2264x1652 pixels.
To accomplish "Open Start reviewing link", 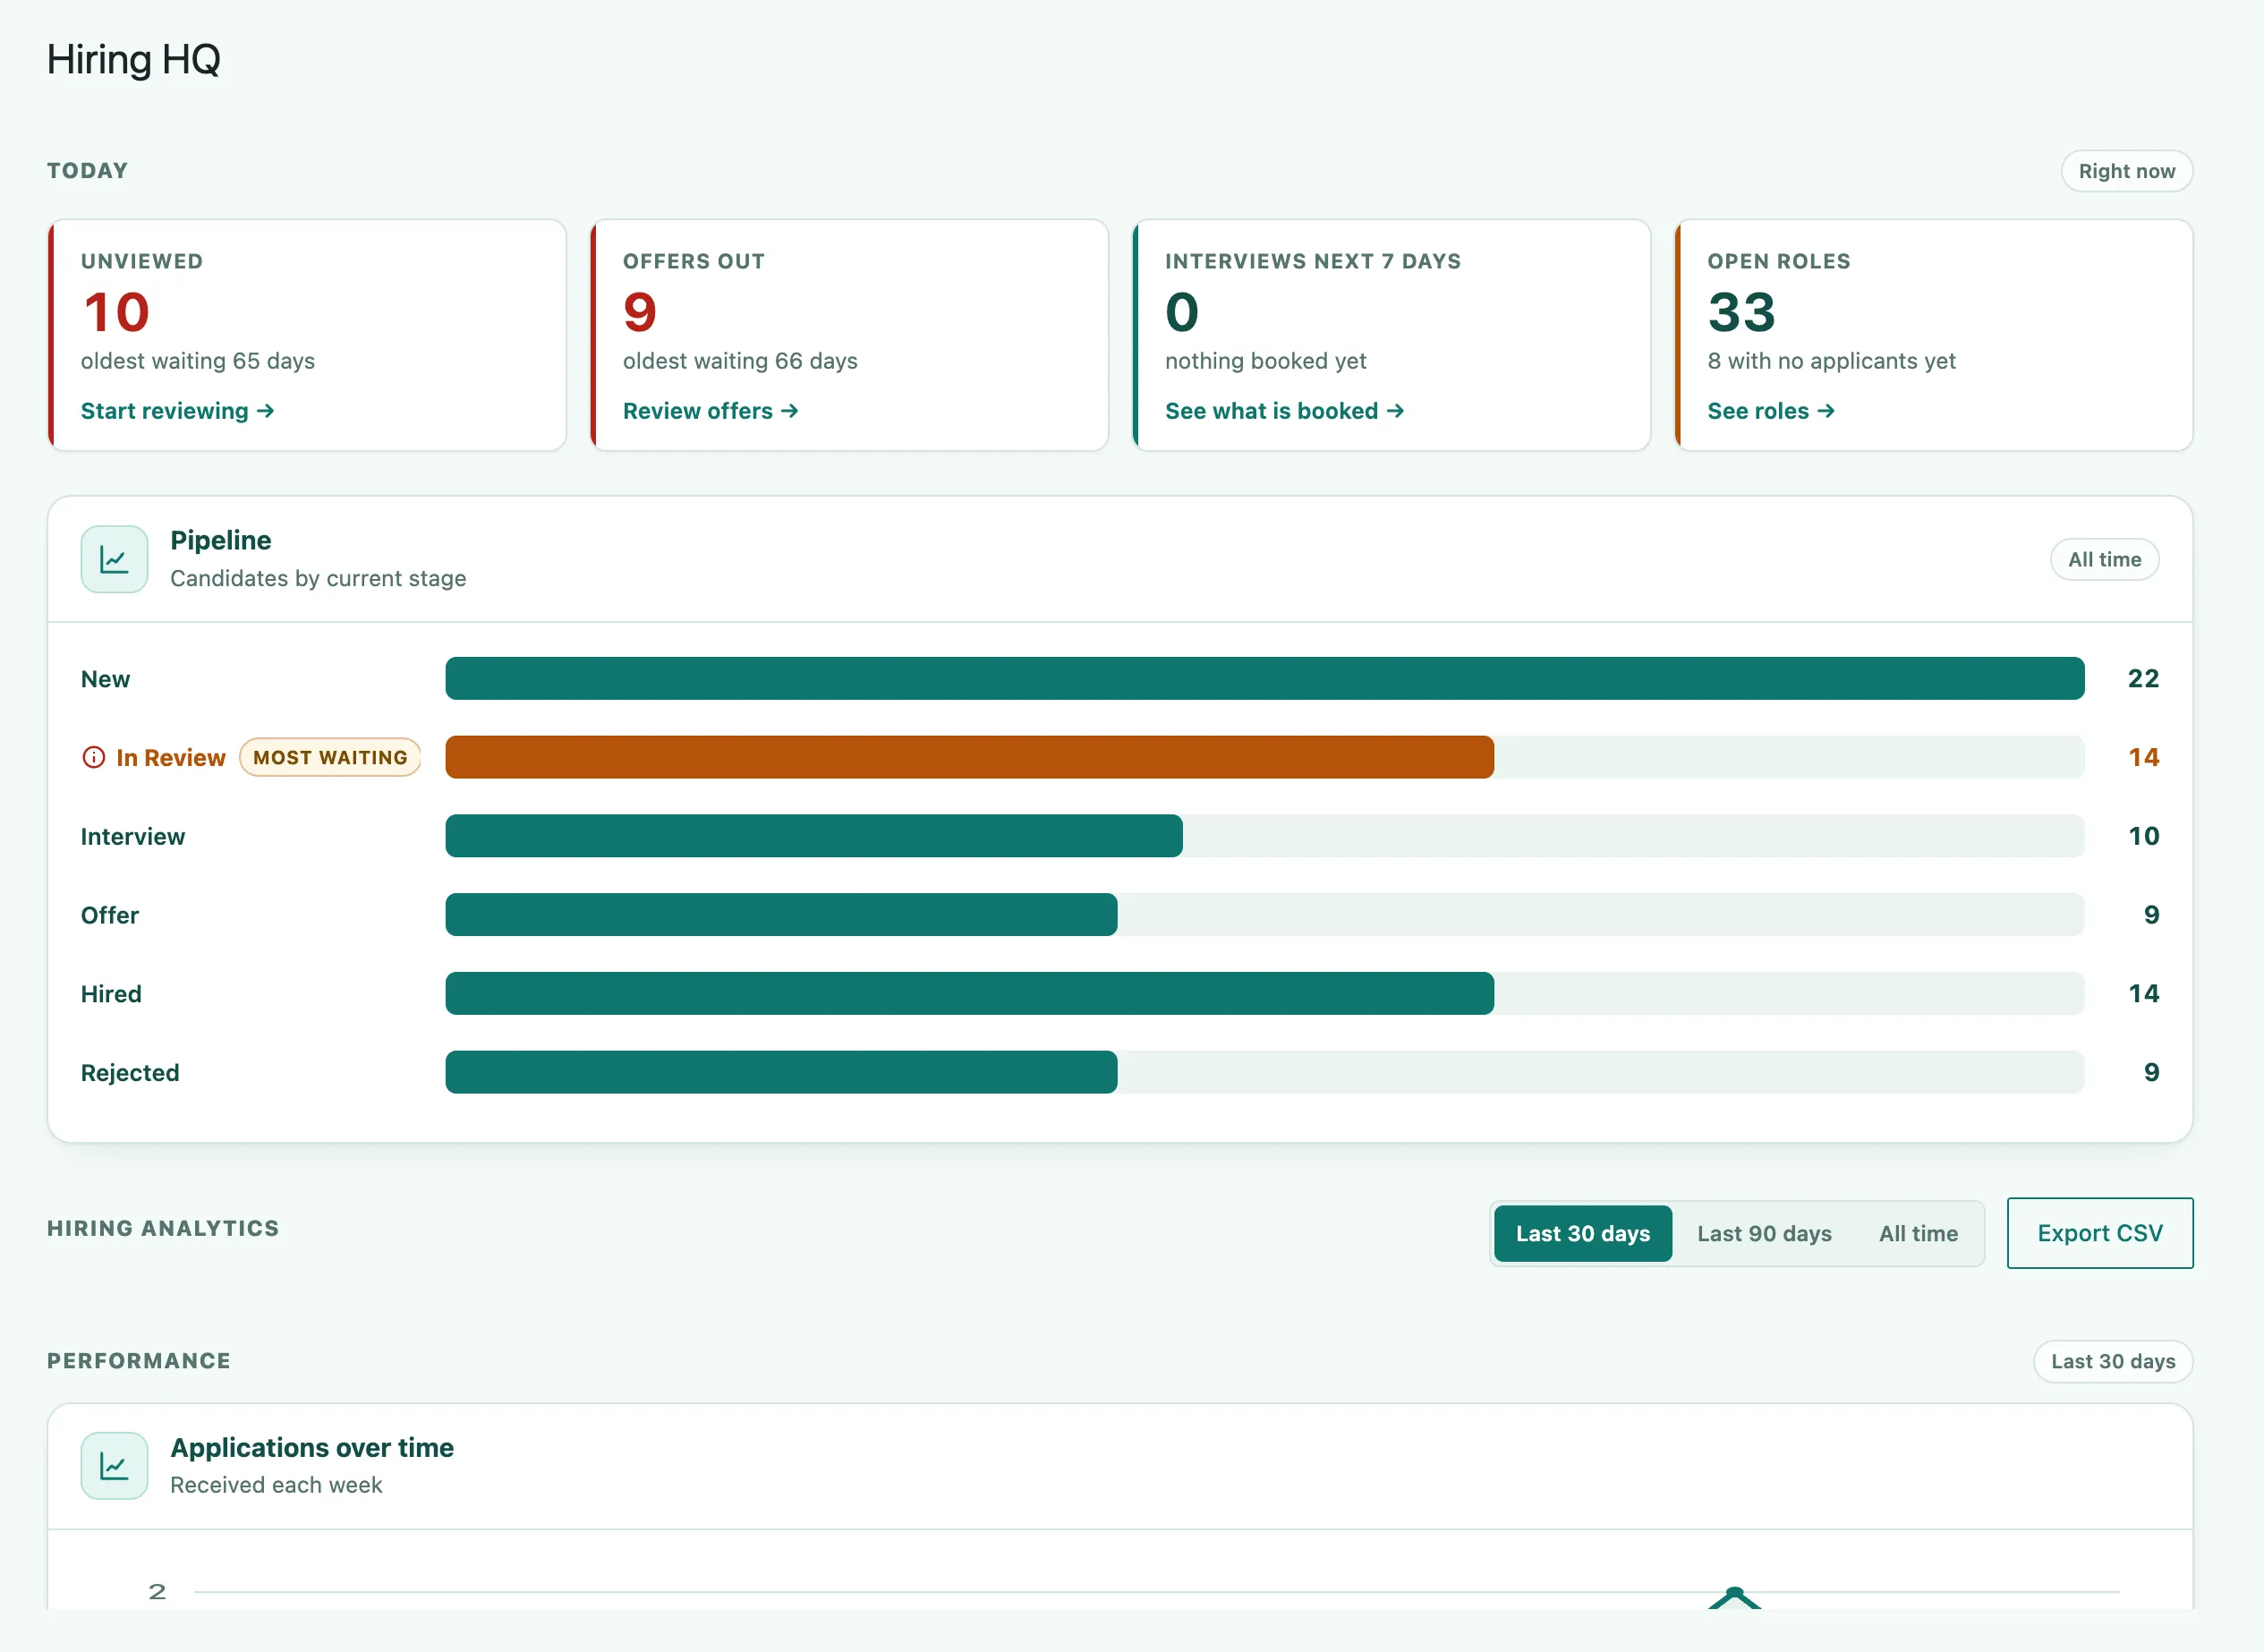I will point(177,411).
